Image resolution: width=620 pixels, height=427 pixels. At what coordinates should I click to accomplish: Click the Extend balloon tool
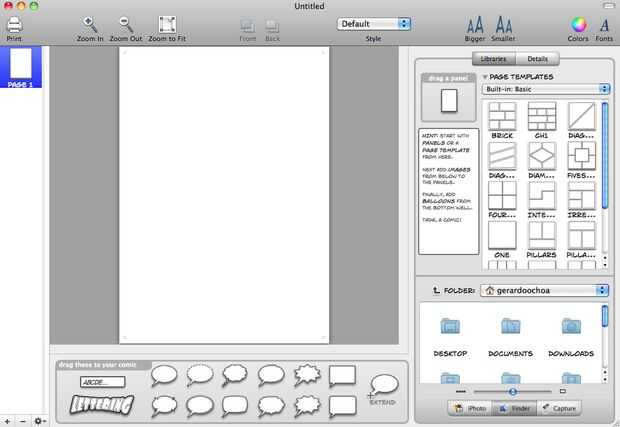point(383,389)
